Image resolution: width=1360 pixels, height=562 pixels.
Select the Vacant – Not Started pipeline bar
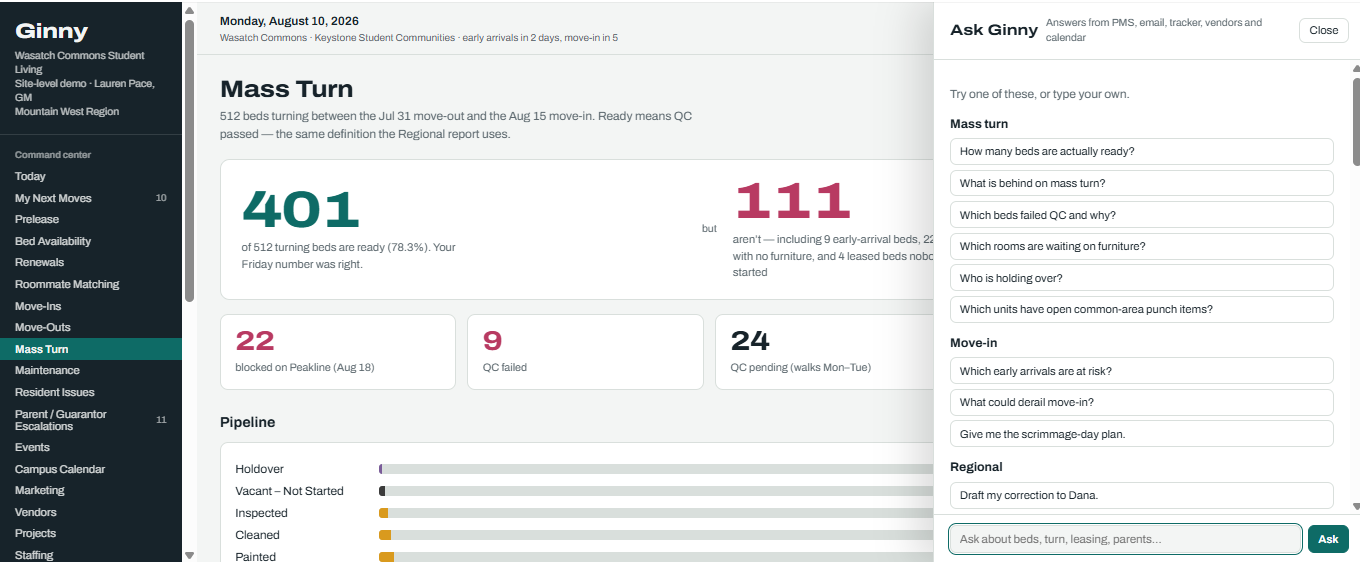[656, 491]
